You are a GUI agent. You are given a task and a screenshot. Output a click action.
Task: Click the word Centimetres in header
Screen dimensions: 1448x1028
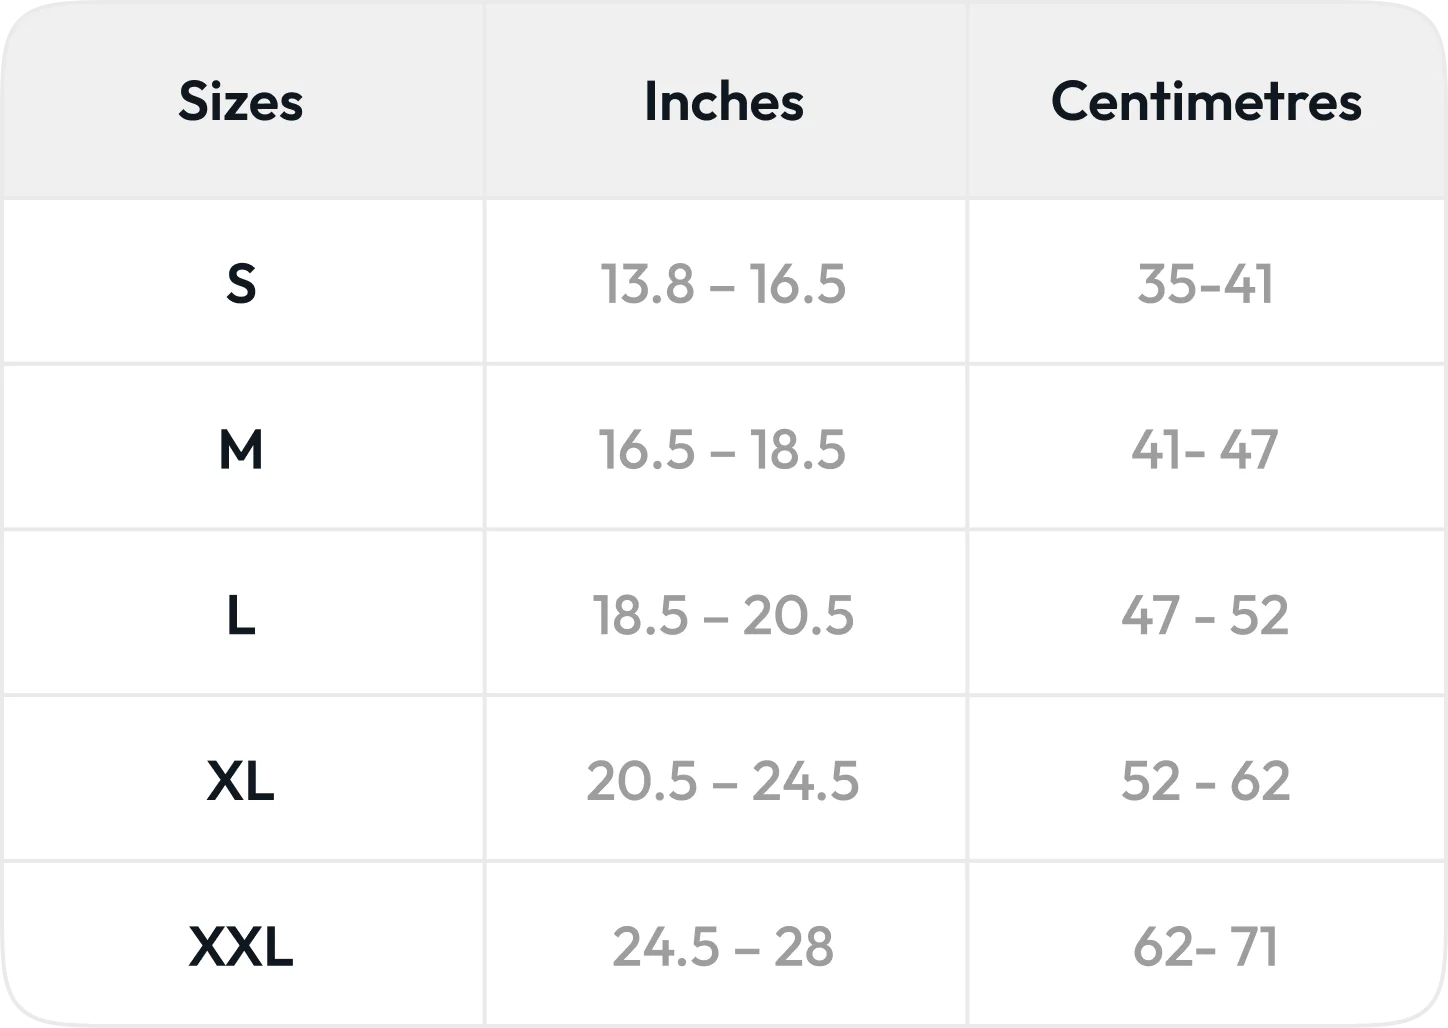(x=1206, y=101)
